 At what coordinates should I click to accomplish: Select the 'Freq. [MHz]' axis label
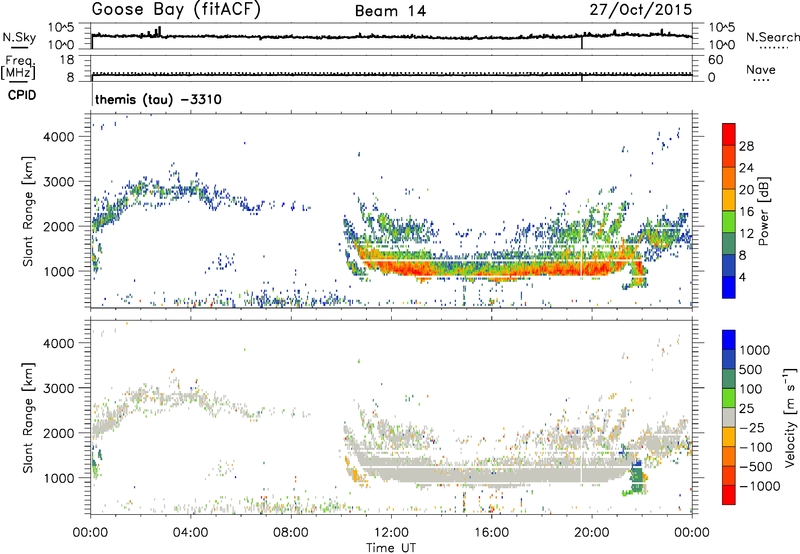click(18, 67)
